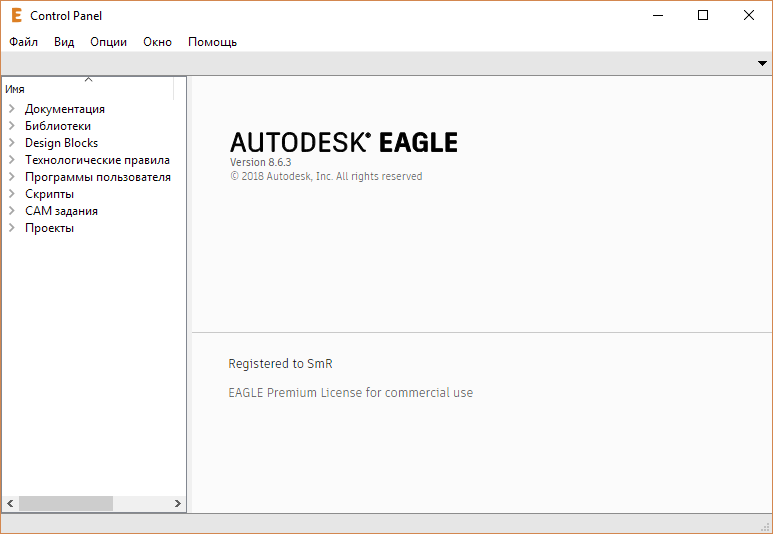773x534 pixels.
Task: Select the Скрипты item
Action: tap(49, 194)
